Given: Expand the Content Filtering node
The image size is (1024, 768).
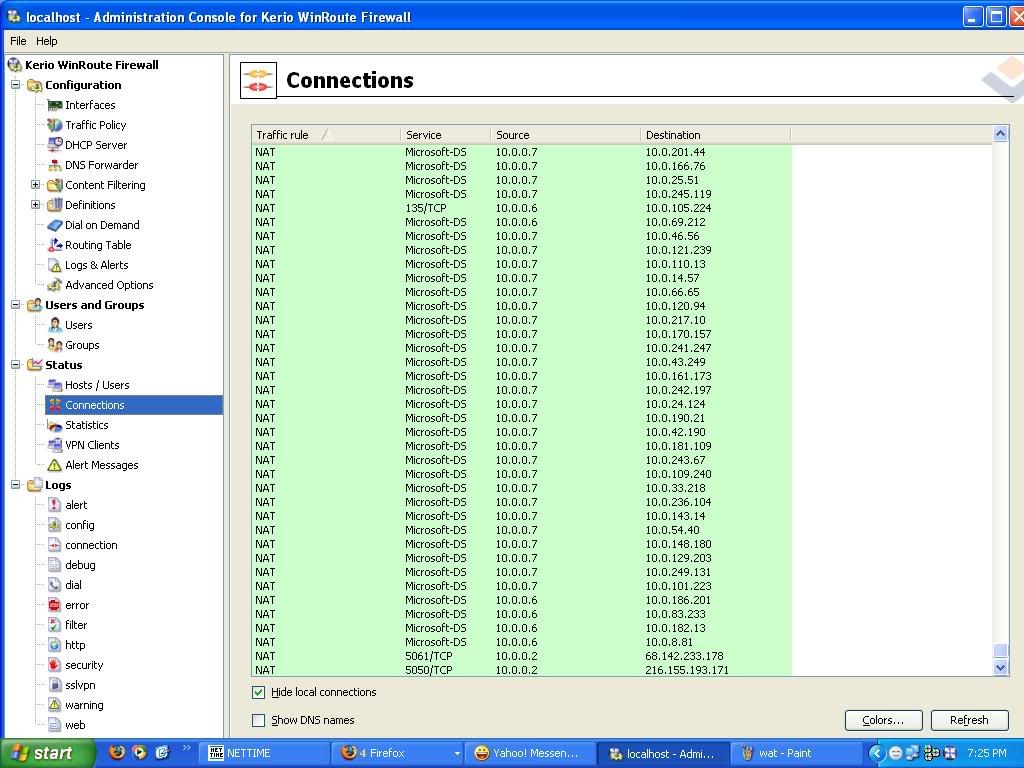Looking at the screenshot, I should click(35, 185).
